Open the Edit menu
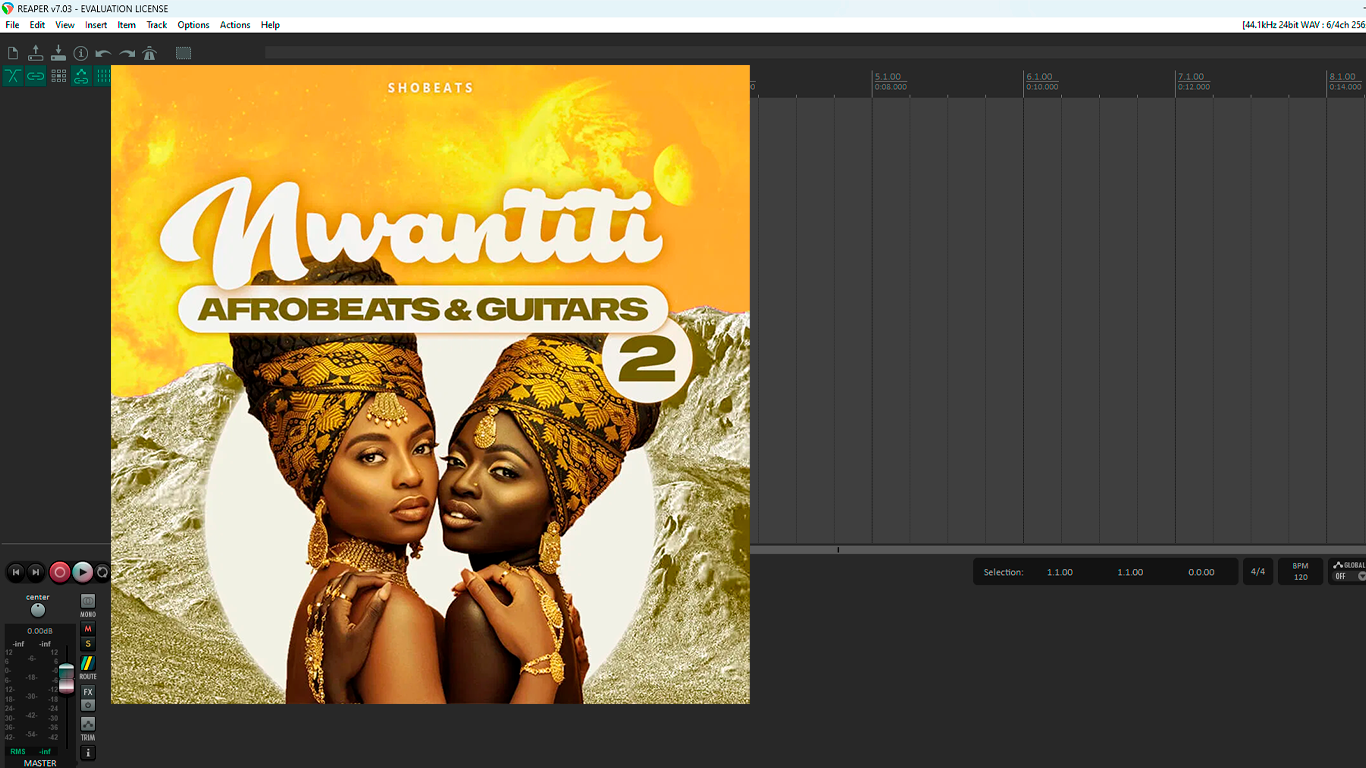Image resolution: width=1366 pixels, height=768 pixels. click(x=37, y=25)
